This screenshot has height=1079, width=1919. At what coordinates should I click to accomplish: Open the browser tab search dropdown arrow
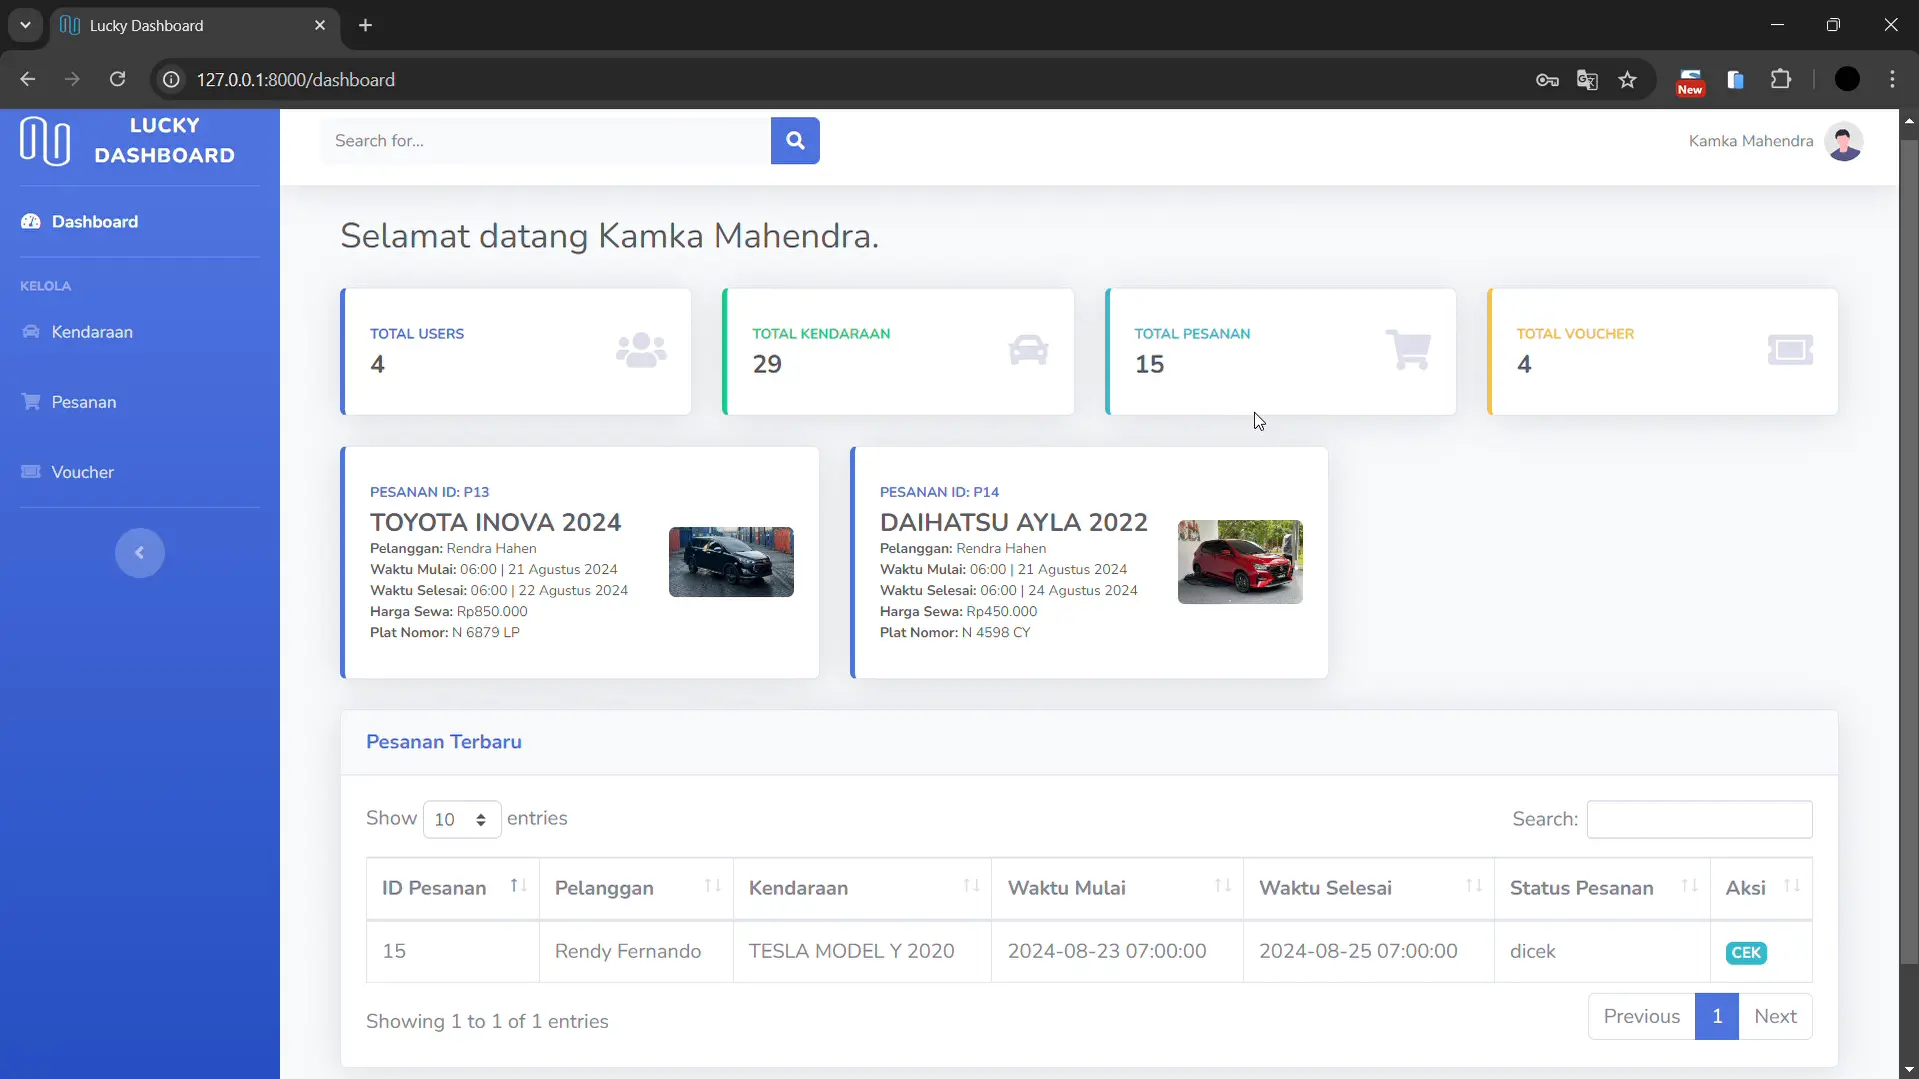pyautogui.click(x=25, y=25)
